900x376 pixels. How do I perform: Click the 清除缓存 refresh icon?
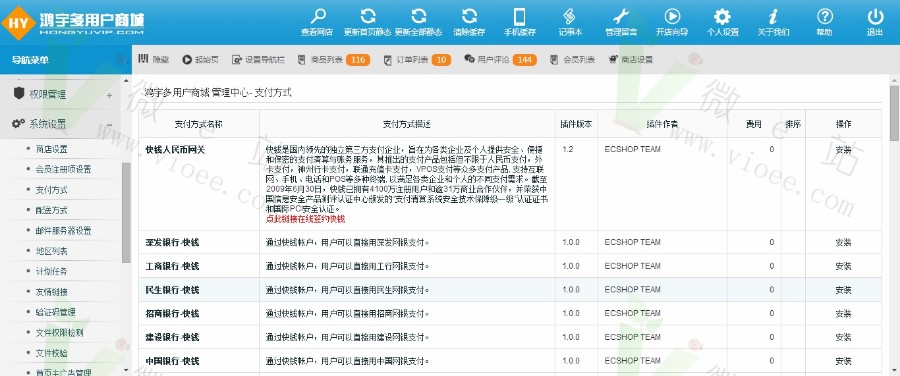coord(469,16)
